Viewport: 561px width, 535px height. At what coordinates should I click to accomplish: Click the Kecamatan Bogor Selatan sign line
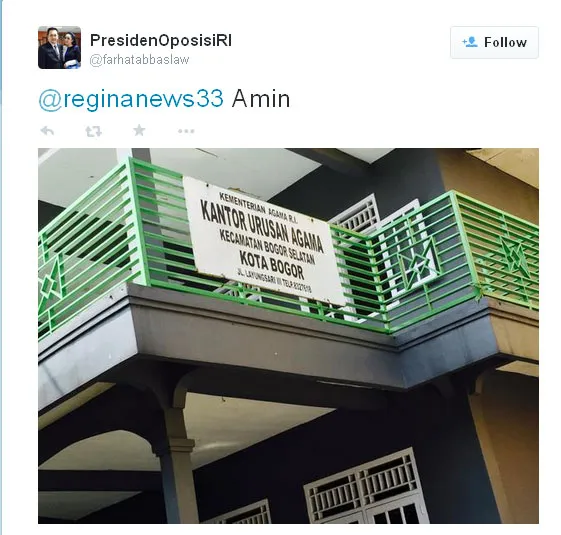(x=267, y=246)
